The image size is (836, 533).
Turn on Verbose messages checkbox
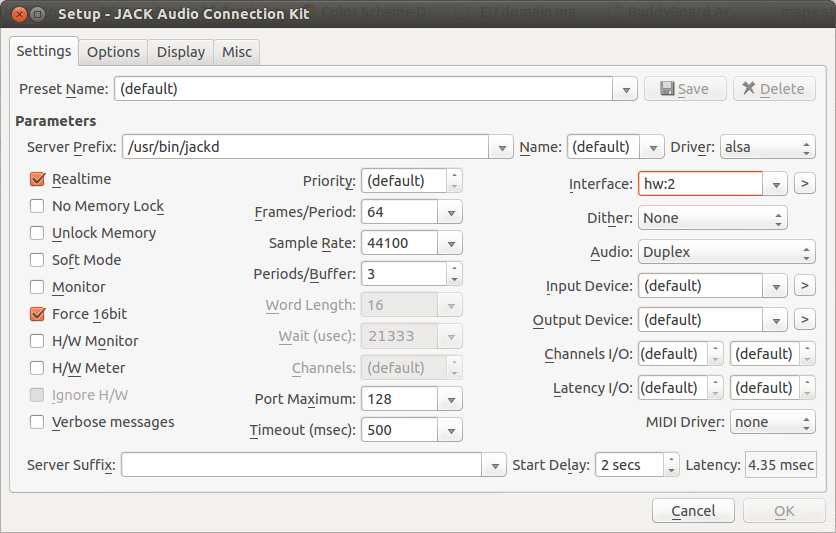[37, 422]
